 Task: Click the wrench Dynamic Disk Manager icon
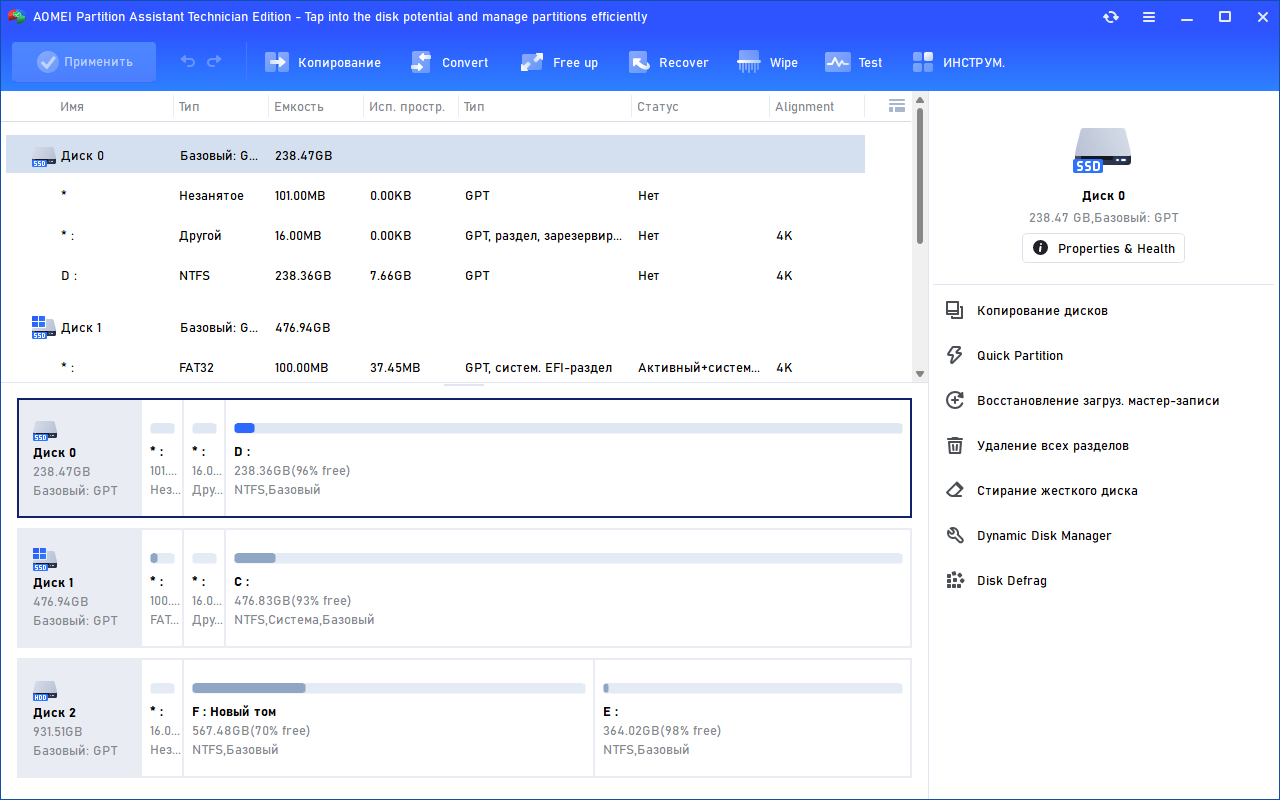955,536
